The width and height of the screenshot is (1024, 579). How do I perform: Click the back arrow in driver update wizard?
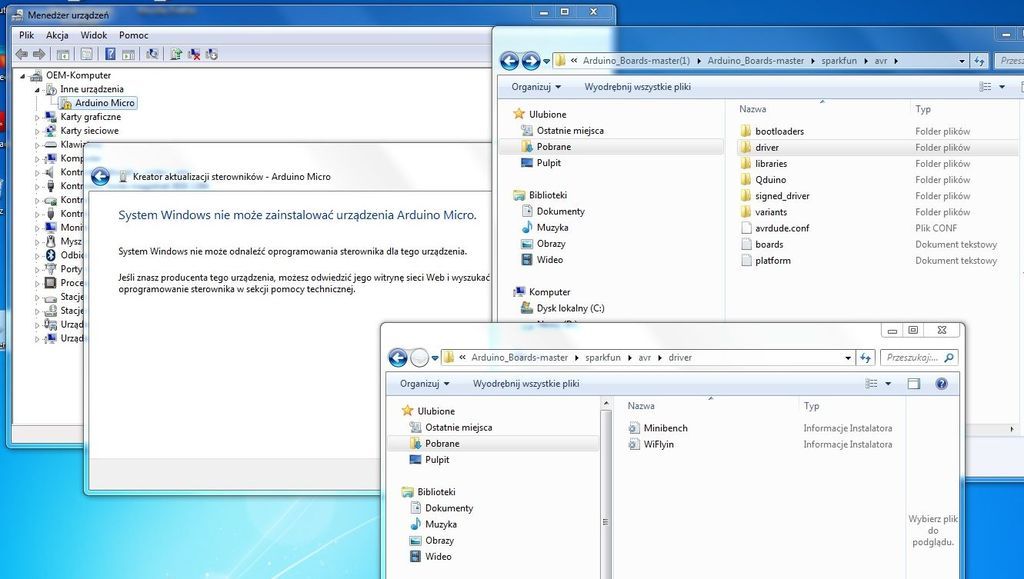[x=100, y=177]
